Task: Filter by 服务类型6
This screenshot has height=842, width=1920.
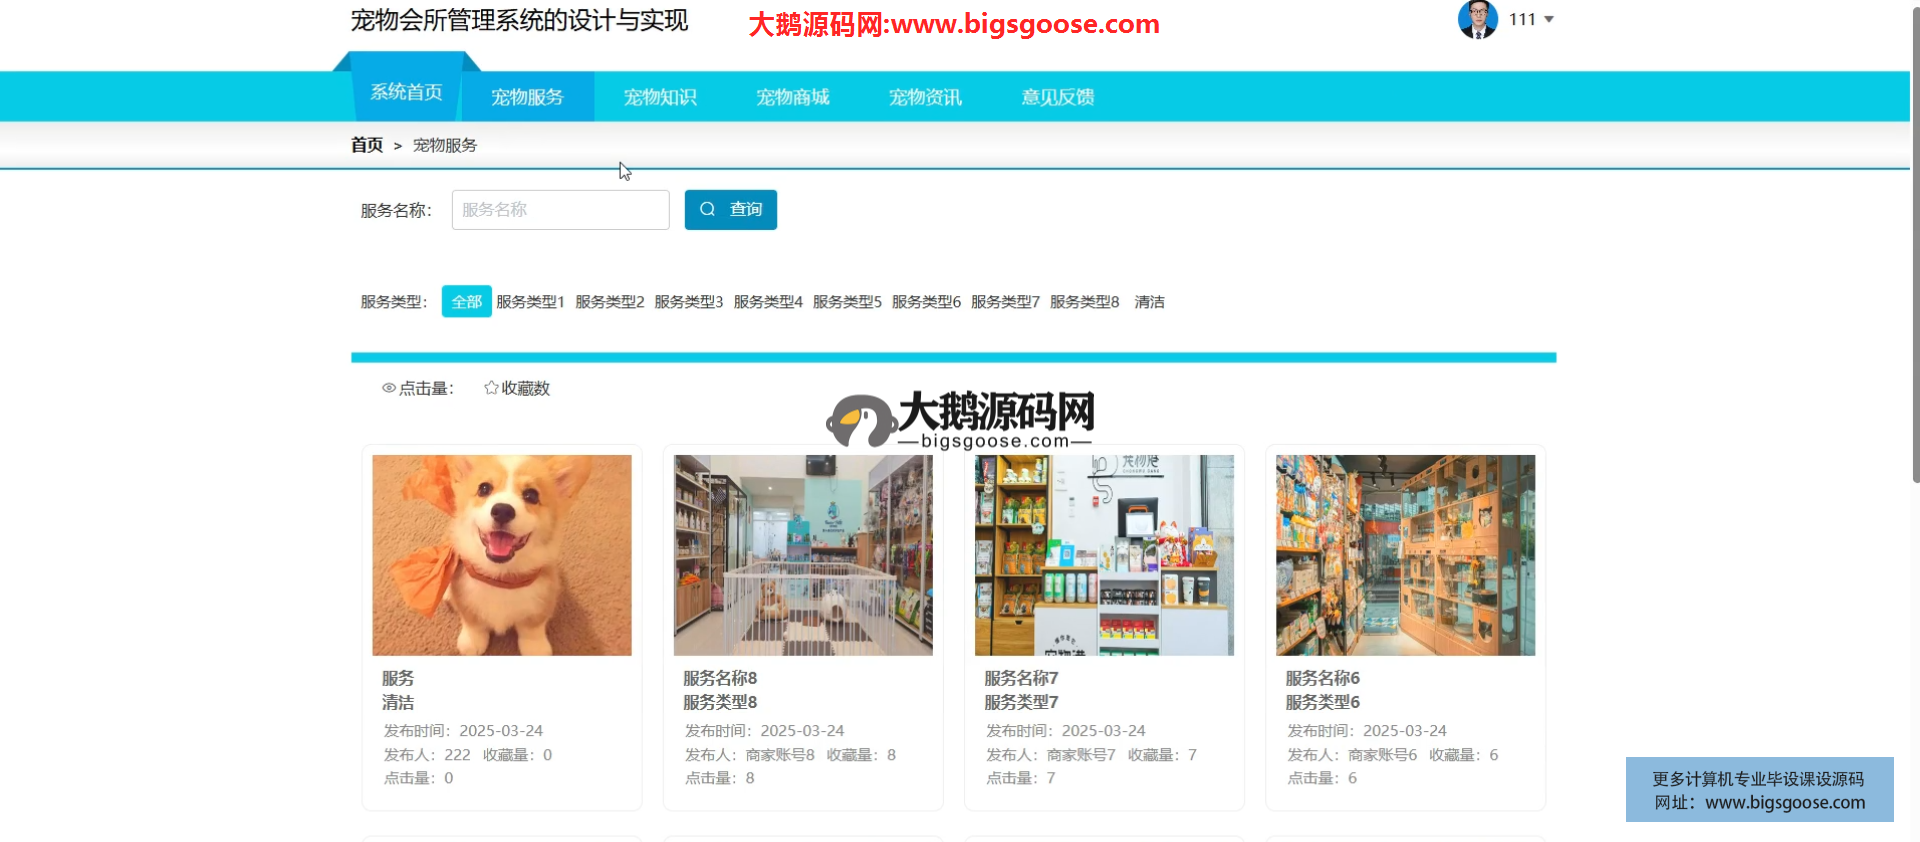Action: (x=926, y=302)
